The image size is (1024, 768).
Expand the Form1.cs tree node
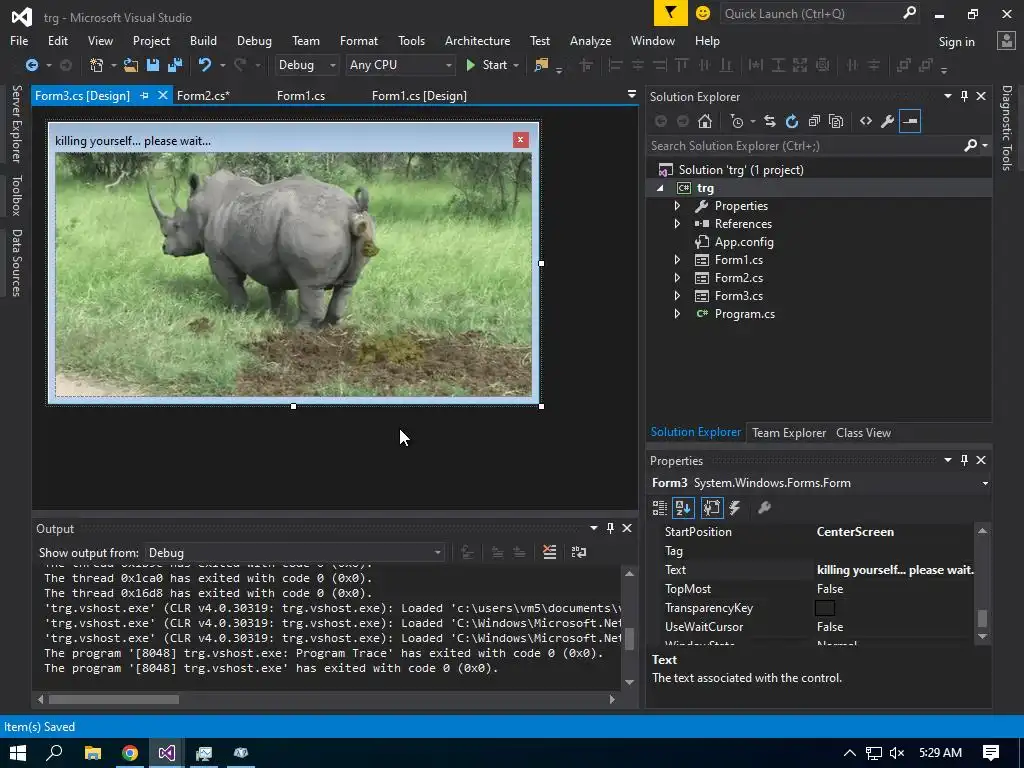(x=677, y=260)
